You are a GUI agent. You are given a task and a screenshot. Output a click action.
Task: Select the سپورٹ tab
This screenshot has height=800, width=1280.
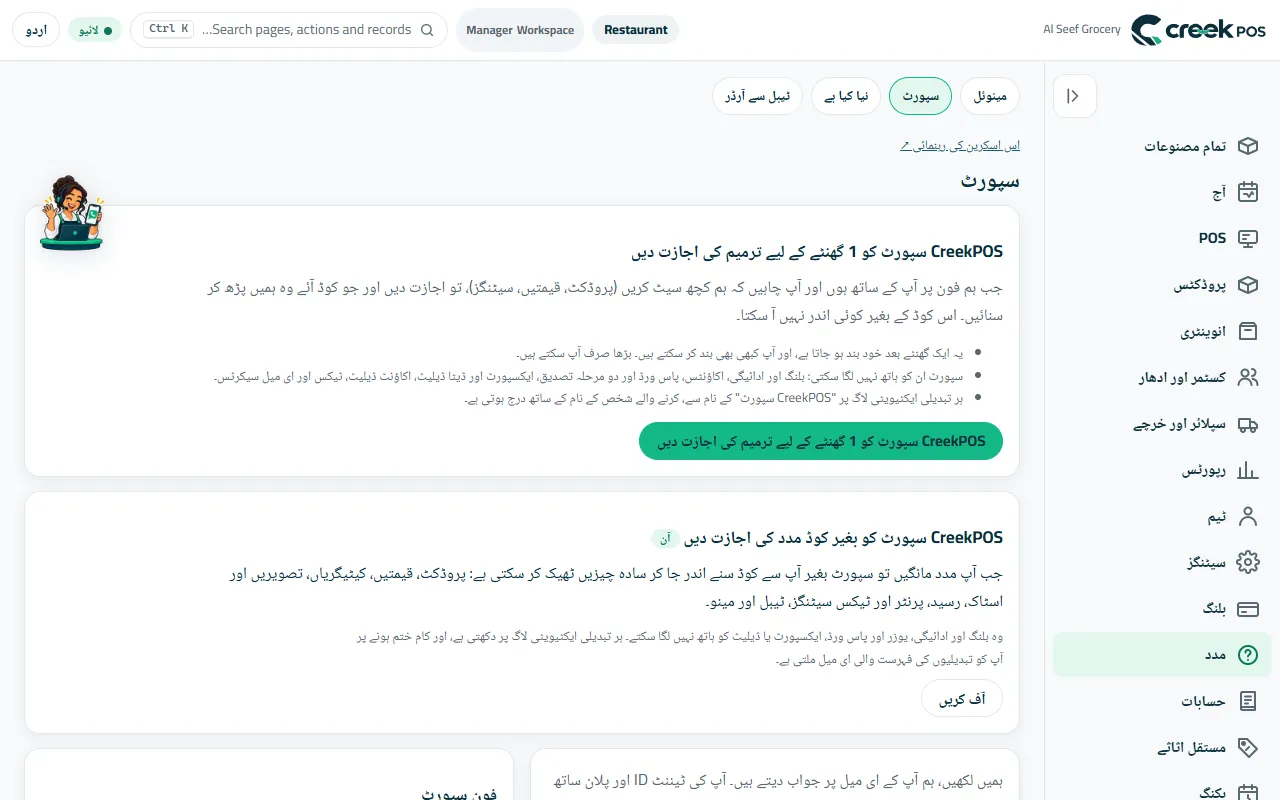coord(920,96)
